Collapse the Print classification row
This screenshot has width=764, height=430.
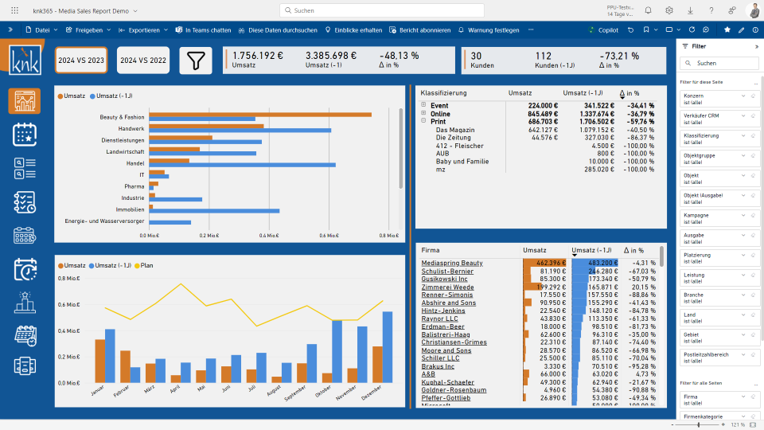pos(423,120)
